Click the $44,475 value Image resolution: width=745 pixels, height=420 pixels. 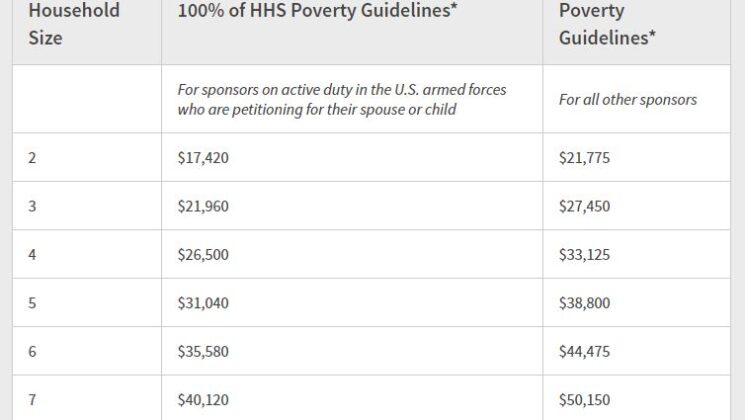coord(584,352)
